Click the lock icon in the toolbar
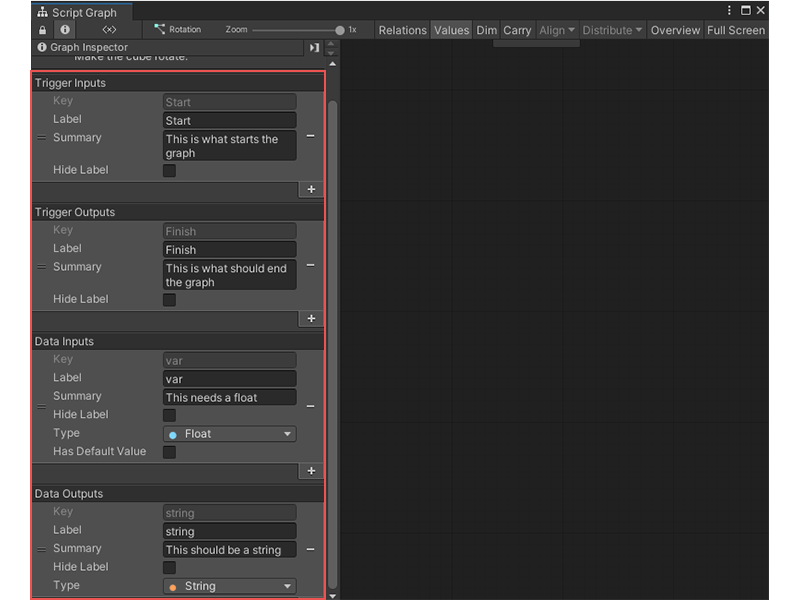 click(41, 29)
